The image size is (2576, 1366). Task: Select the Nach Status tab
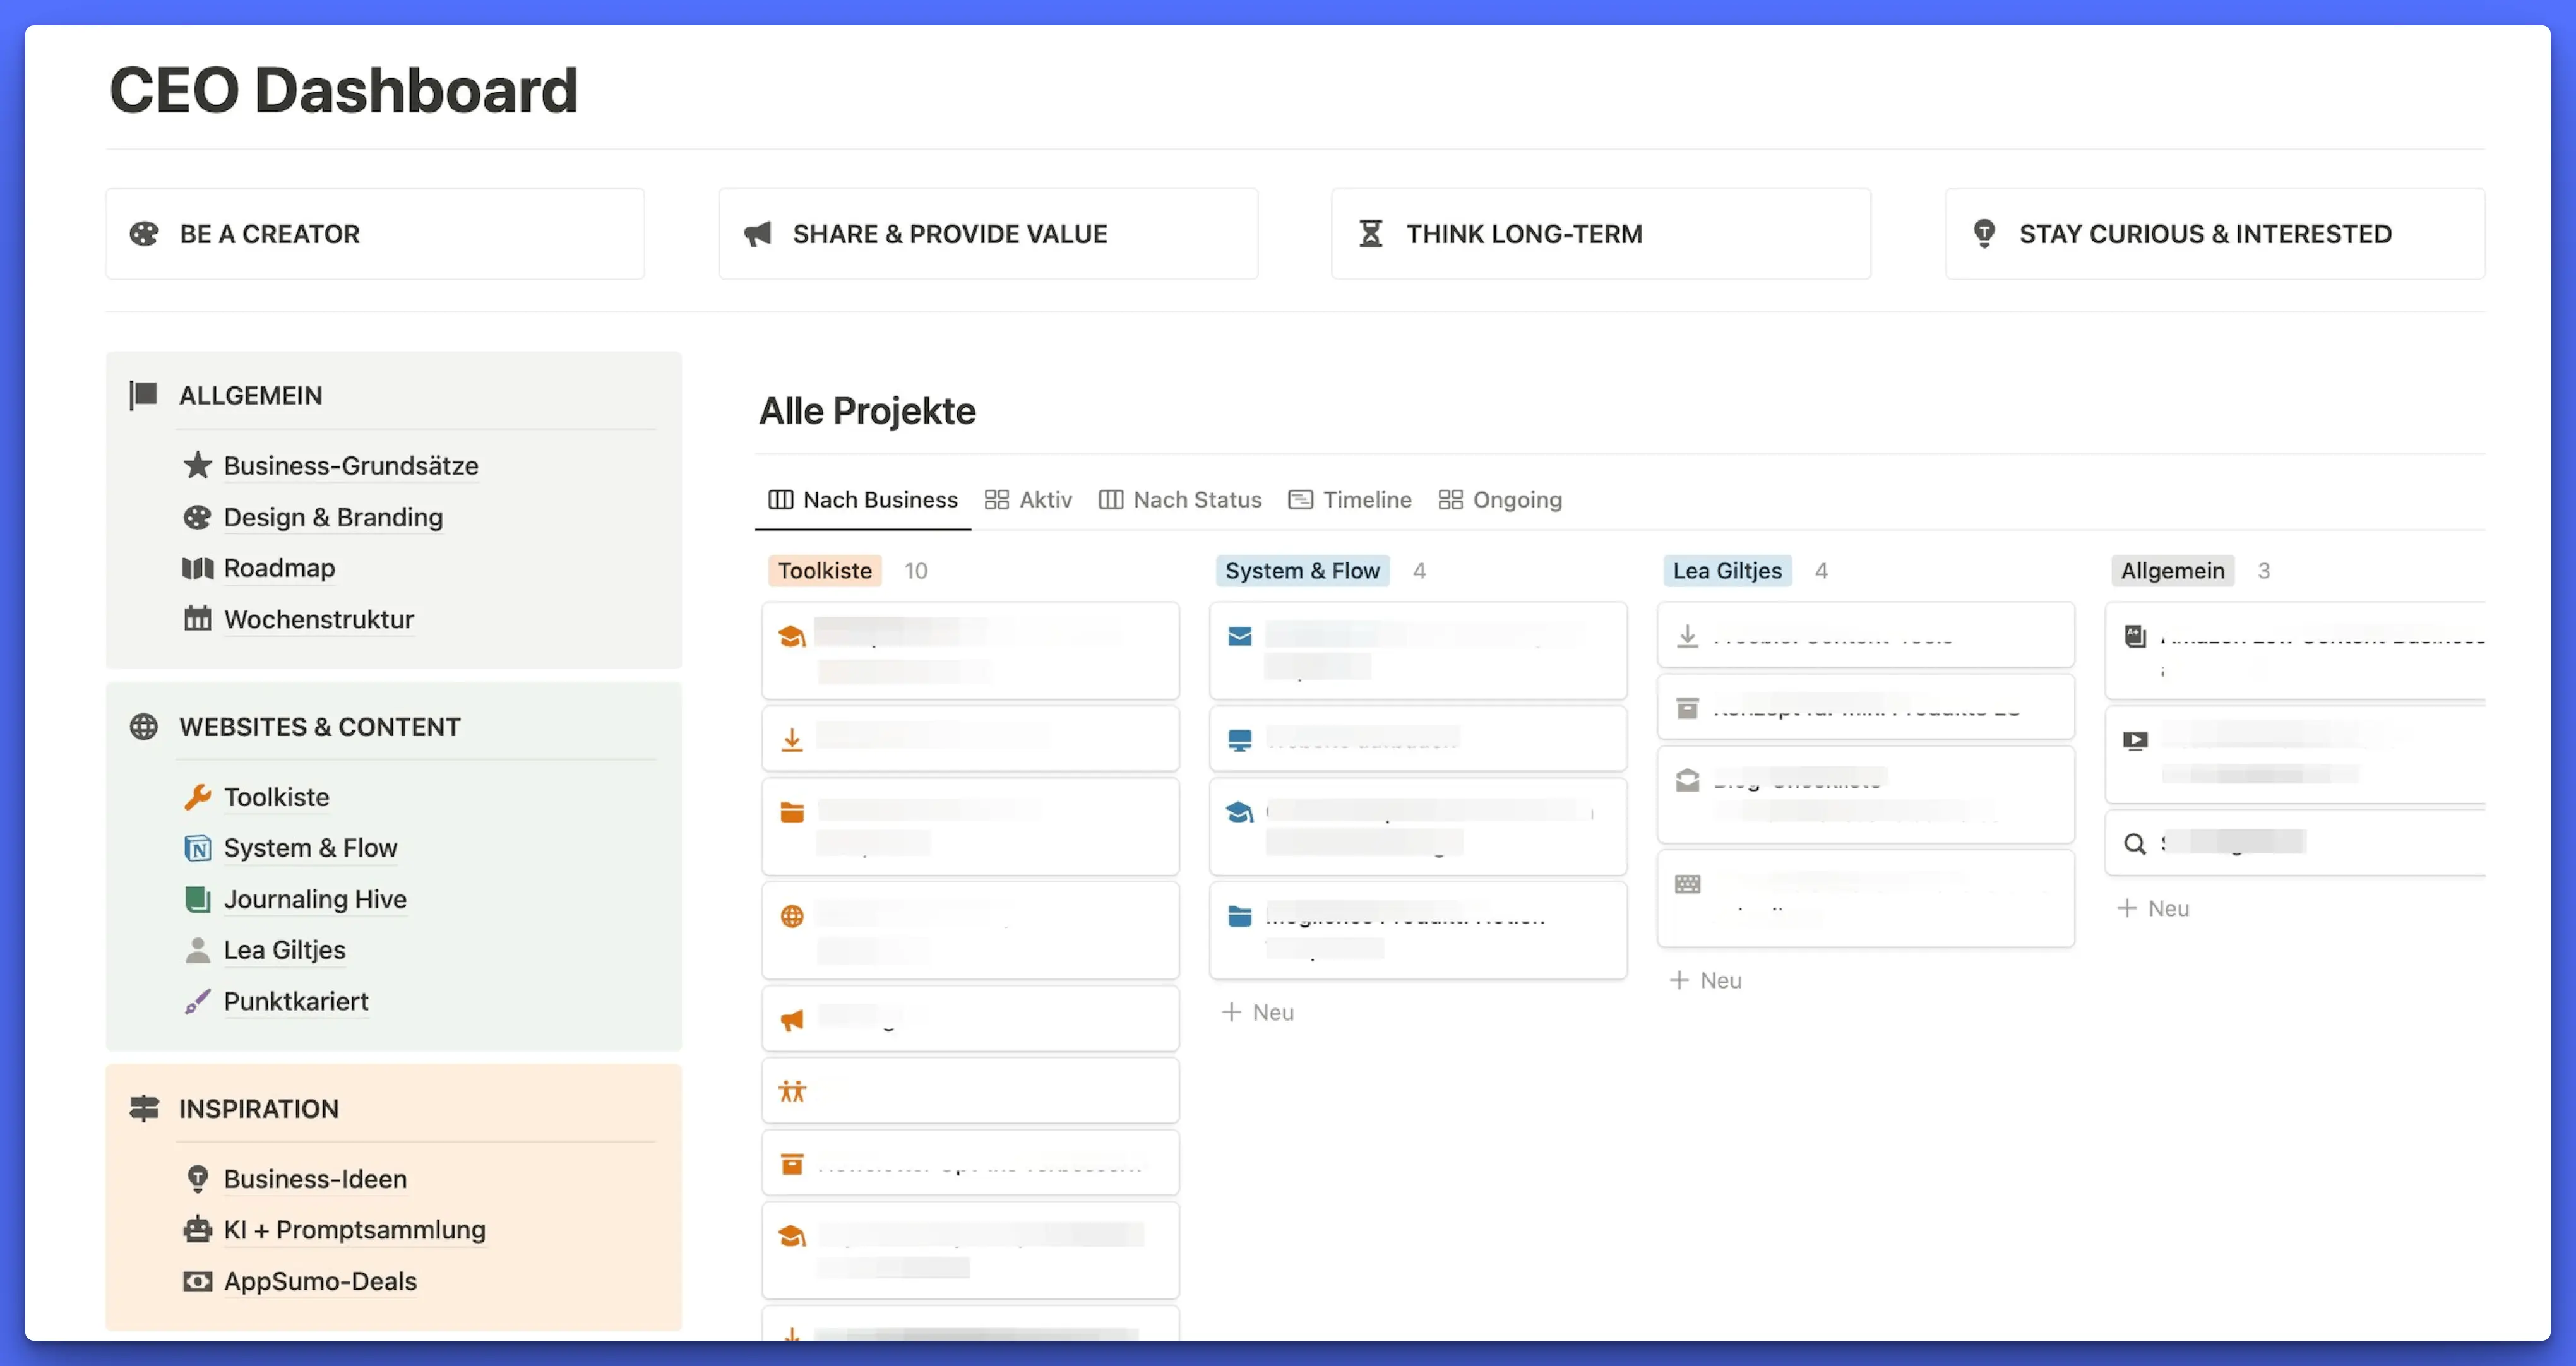[1181, 500]
